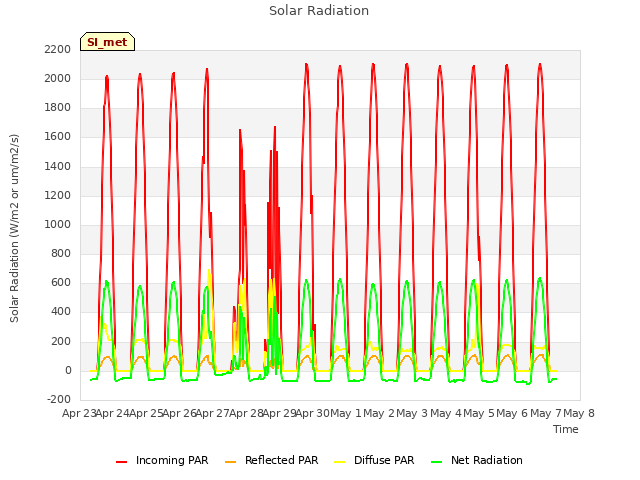
Task: Click the red Incoming PAR legend swatch
Action: [121, 462]
